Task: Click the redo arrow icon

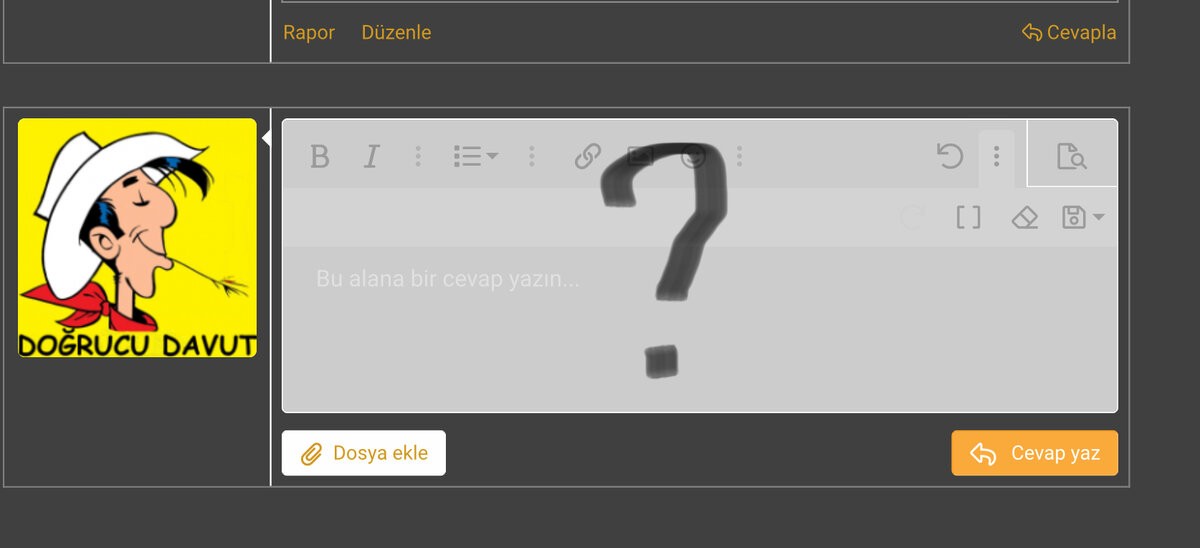Action: [912, 217]
